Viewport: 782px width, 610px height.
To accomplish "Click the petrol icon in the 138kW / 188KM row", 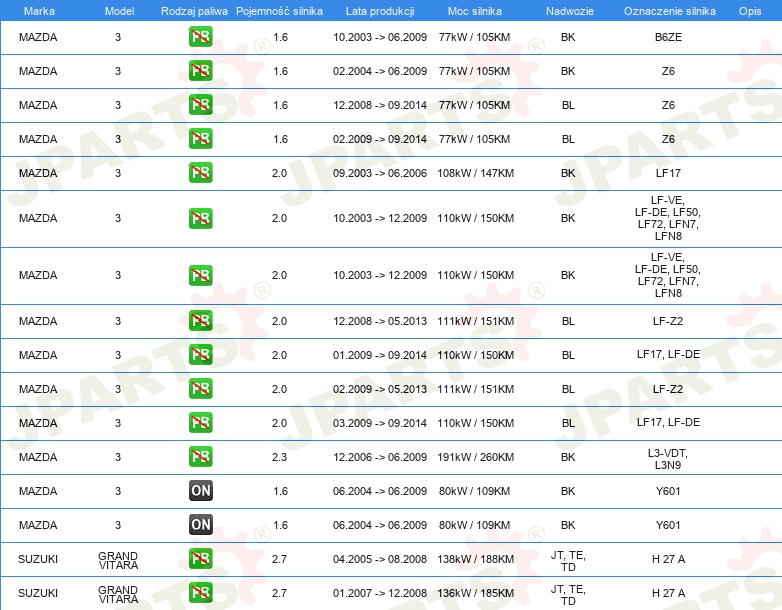I will coord(200,559).
